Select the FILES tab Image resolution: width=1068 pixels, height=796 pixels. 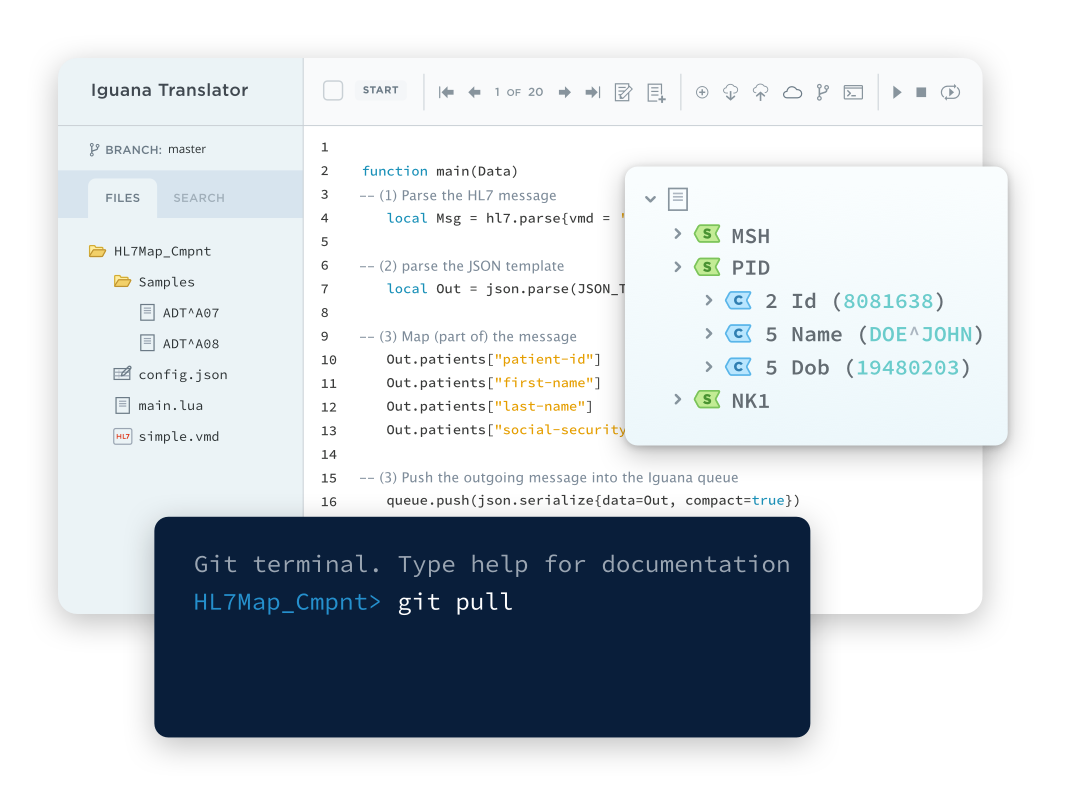(122, 198)
